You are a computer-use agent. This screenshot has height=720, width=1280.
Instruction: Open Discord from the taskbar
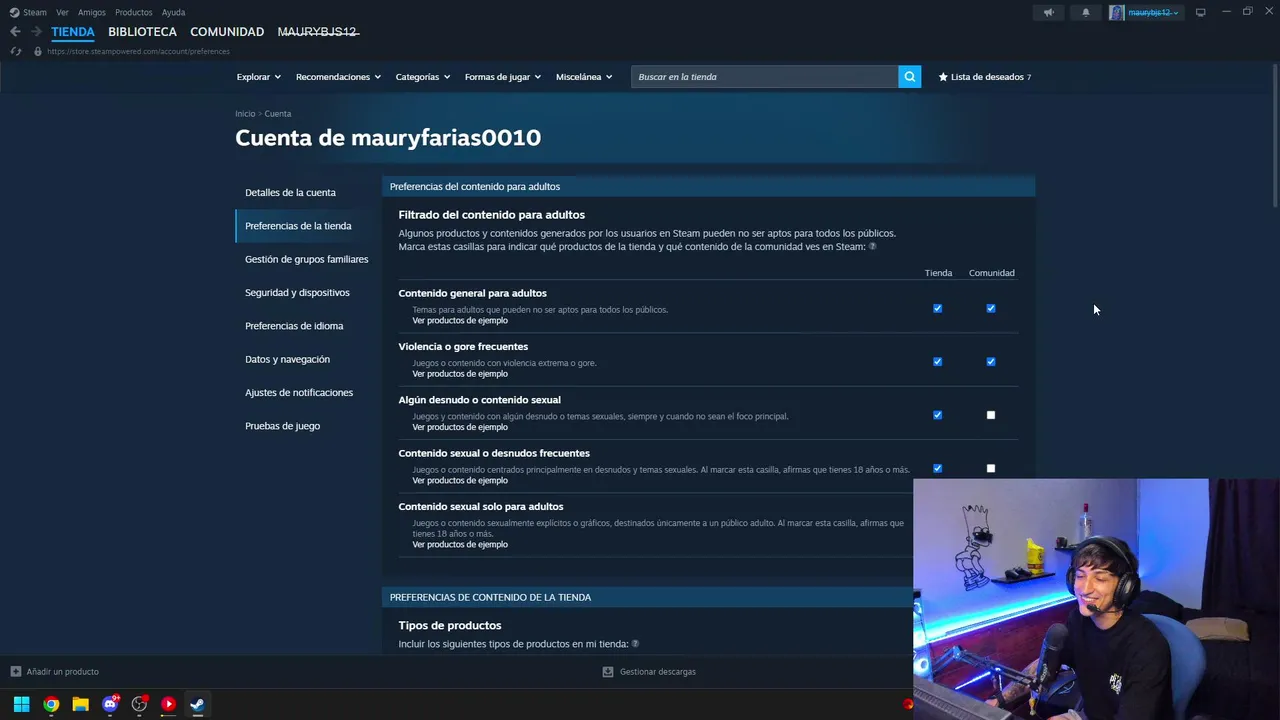point(110,704)
